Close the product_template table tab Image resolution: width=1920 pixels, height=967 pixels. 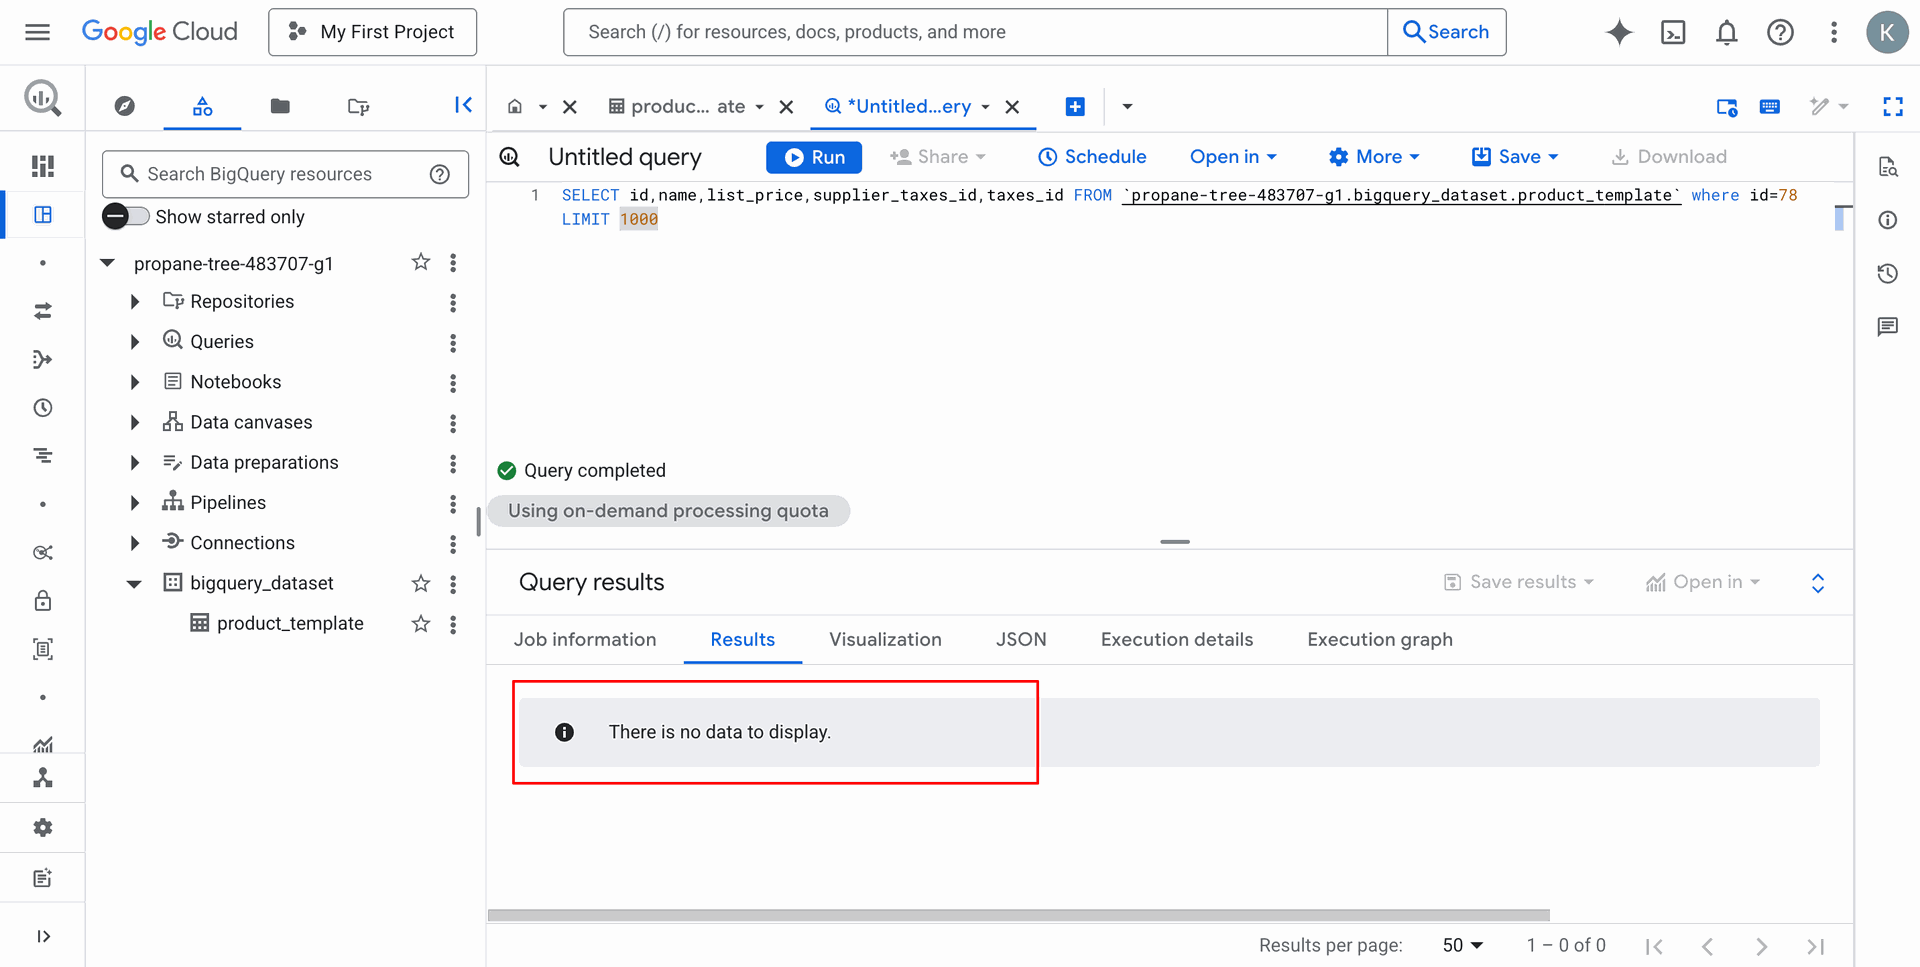click(787, 107)
